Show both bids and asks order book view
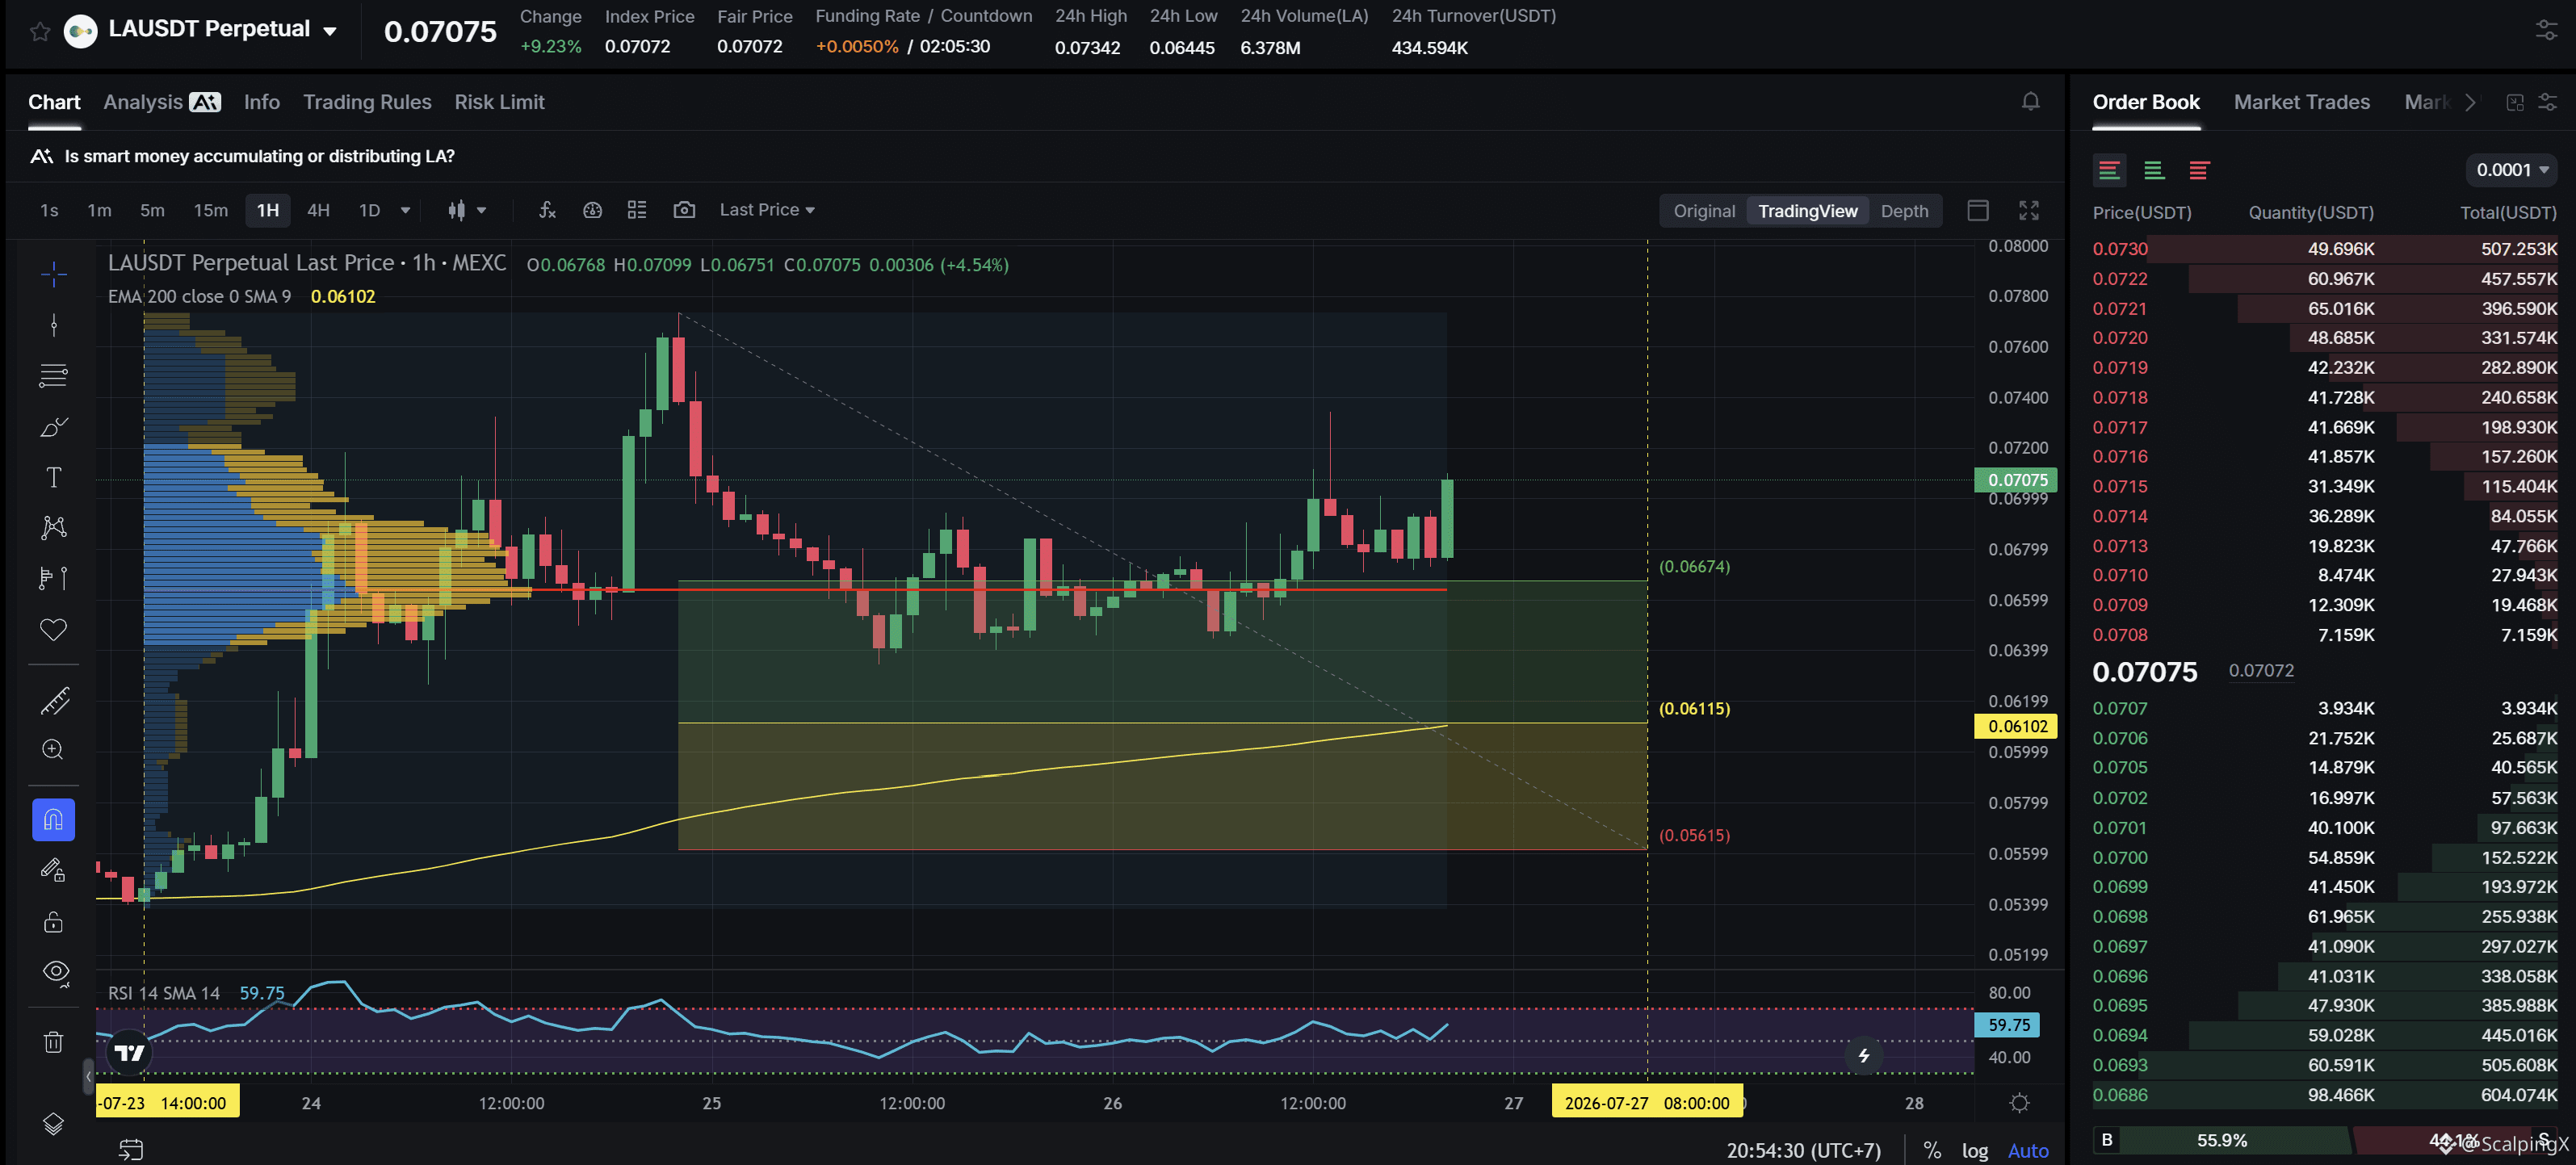This screenshot has height=1165, width=2576. [2109, 170]
